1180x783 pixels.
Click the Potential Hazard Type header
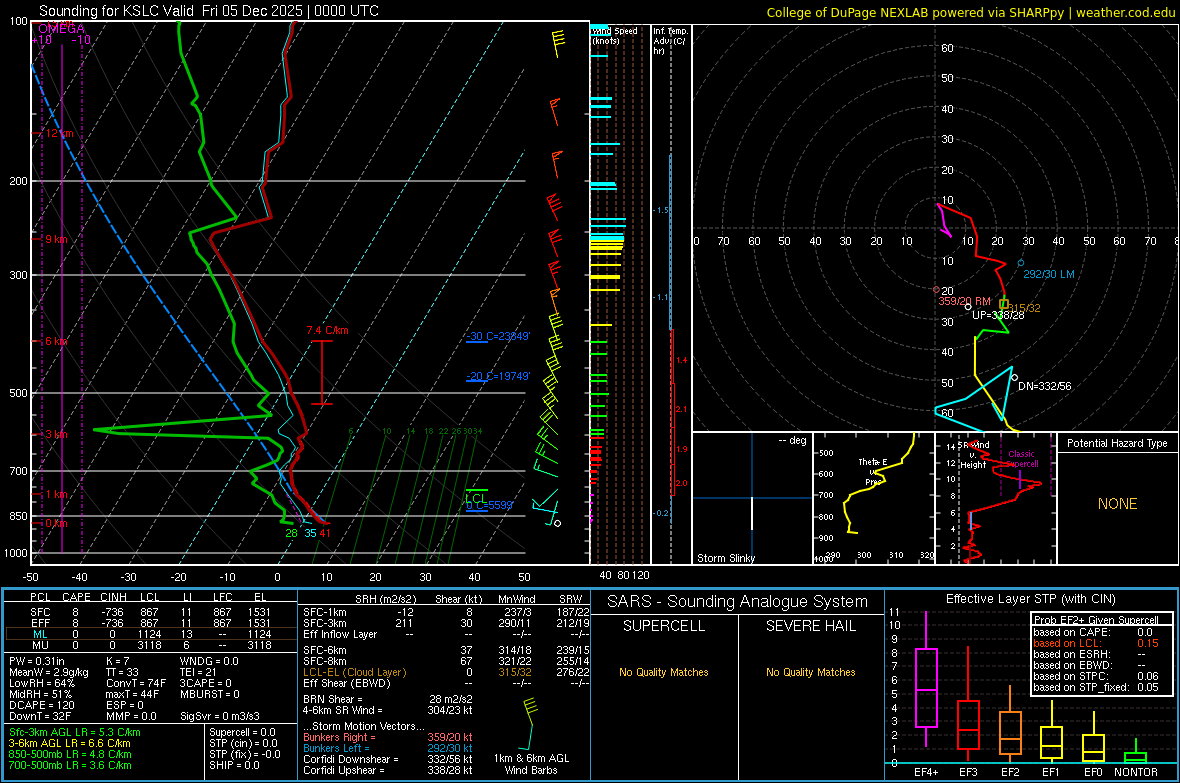[x=1117, y=443]
